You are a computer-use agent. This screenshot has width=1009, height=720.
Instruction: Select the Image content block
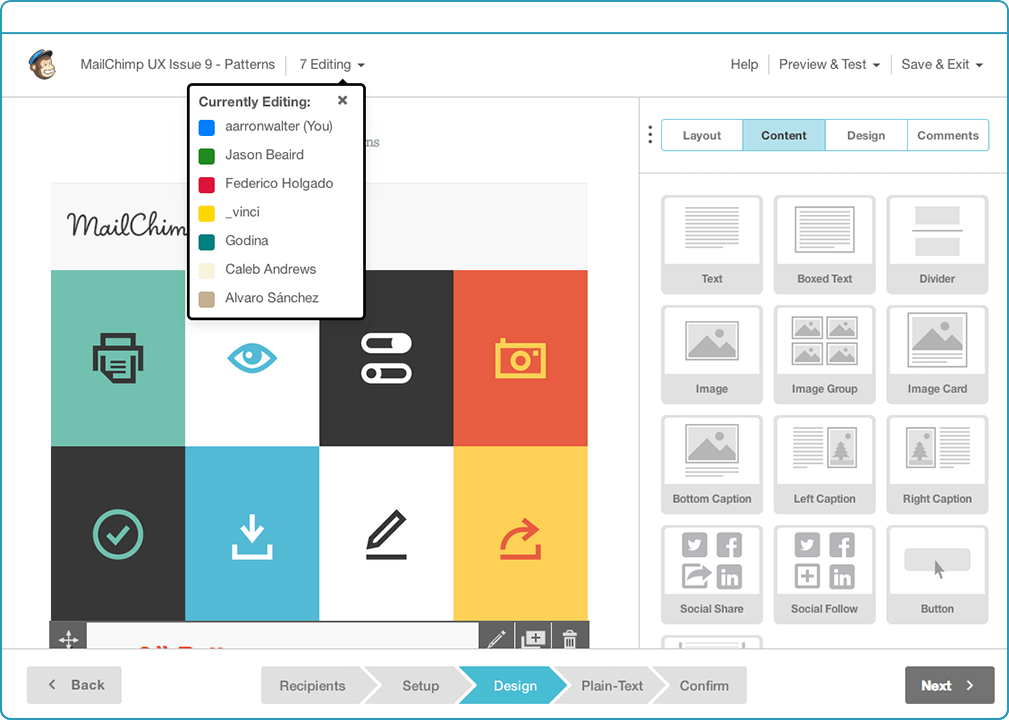pyautogui.click(x=712, y=355)
